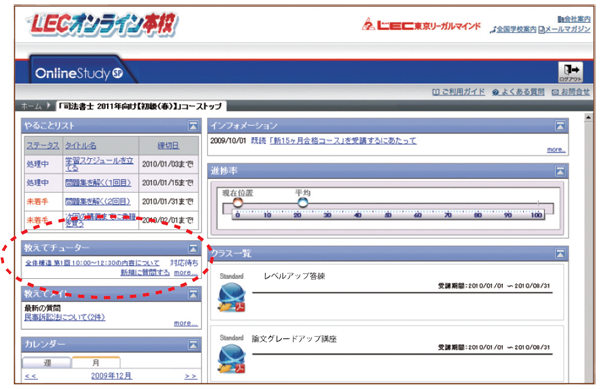Viewport: 600px width, 389px height.
Task: Click 2010/01/31まで deadline cell
Action: (168, 201)
